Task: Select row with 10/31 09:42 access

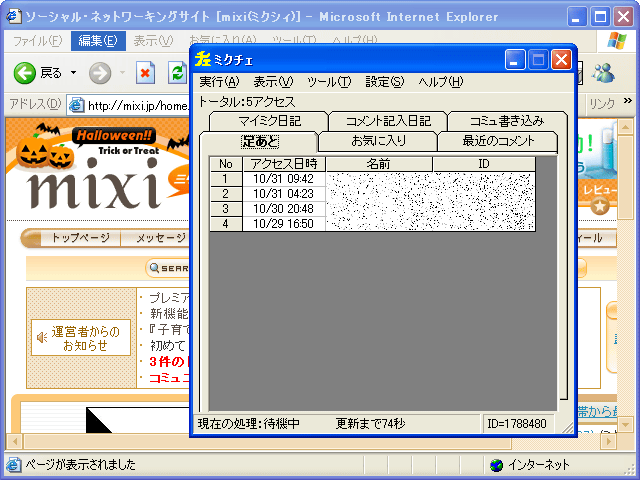Action: point(372,179)
